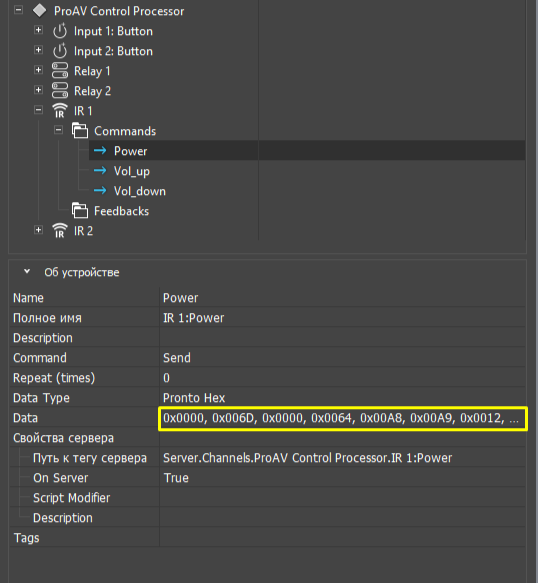Expand the IR 2 node
Image resolution: width=538 pixels, height=583 pixels.
click(x=38, y=230)
